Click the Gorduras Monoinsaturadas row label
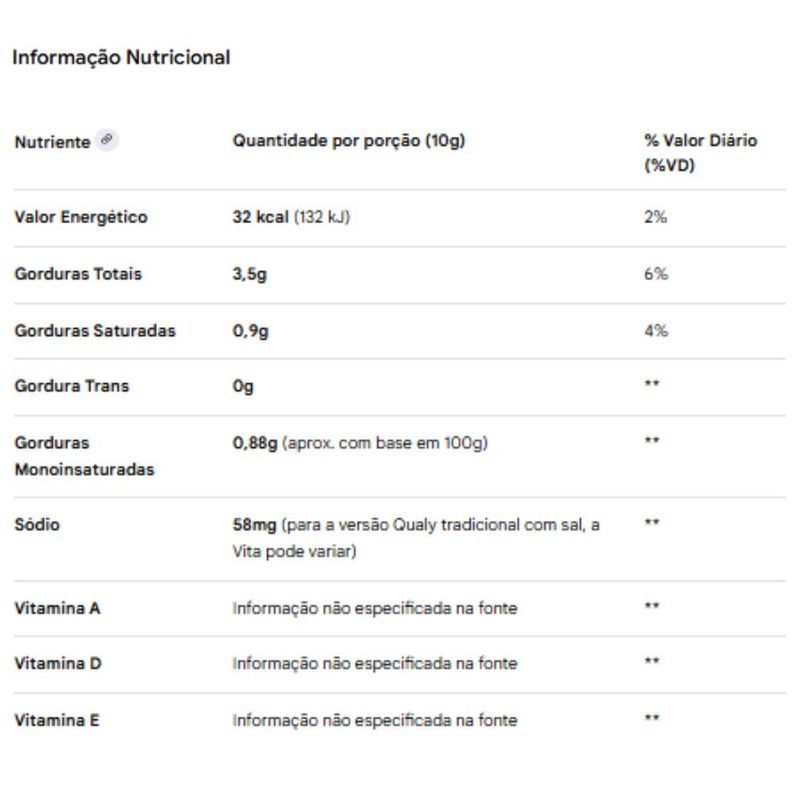800x800 pixels. click(84, 455)
